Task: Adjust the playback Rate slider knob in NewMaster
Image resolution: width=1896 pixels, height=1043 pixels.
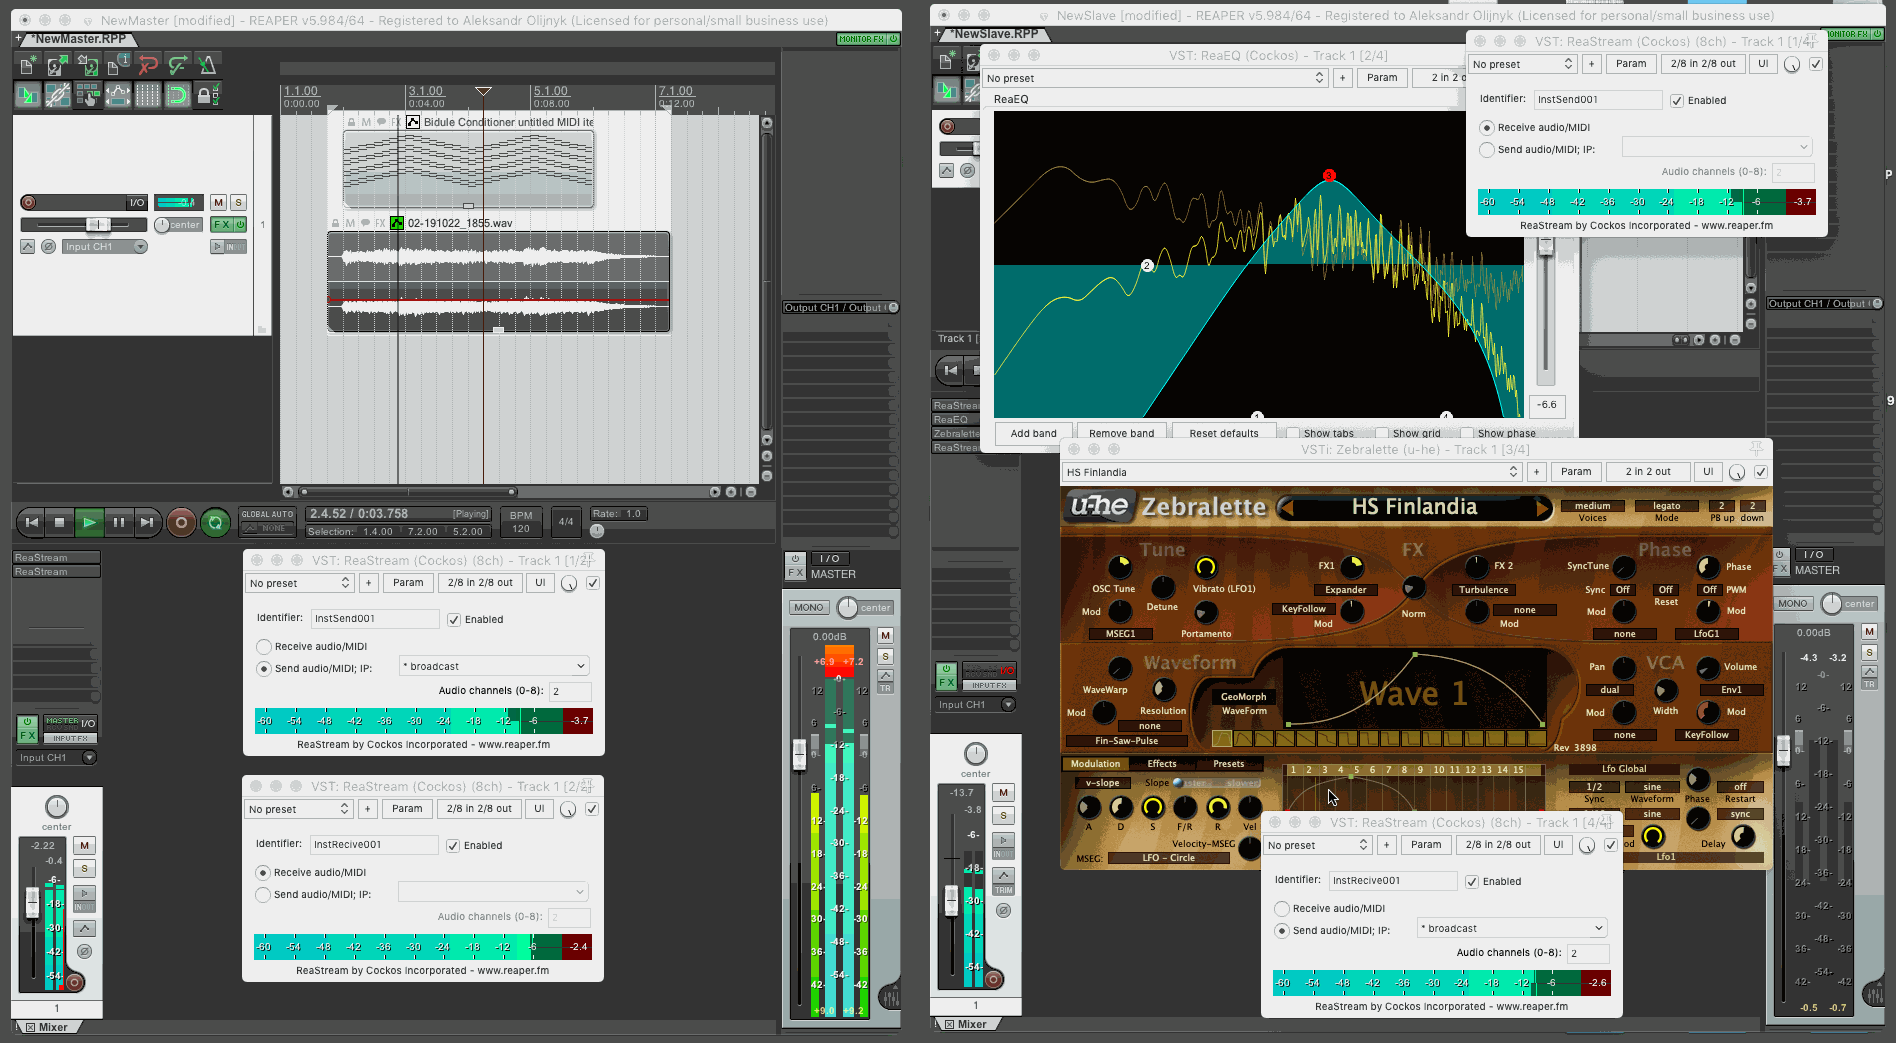Action: (597, 531)
